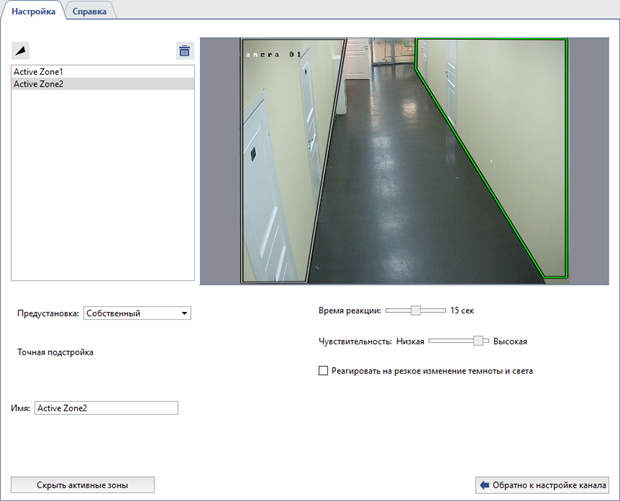Click the Высокая sensitivity label

(509, 341)
